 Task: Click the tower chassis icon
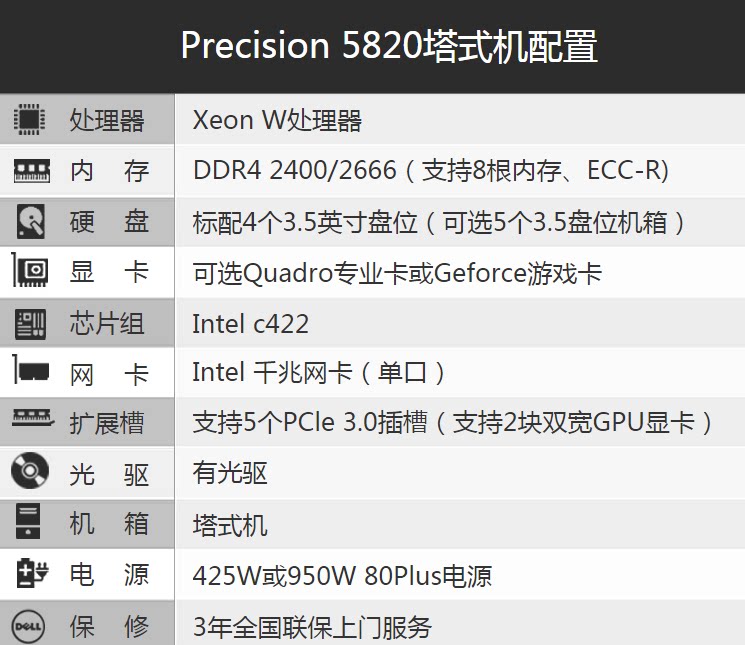30,524
